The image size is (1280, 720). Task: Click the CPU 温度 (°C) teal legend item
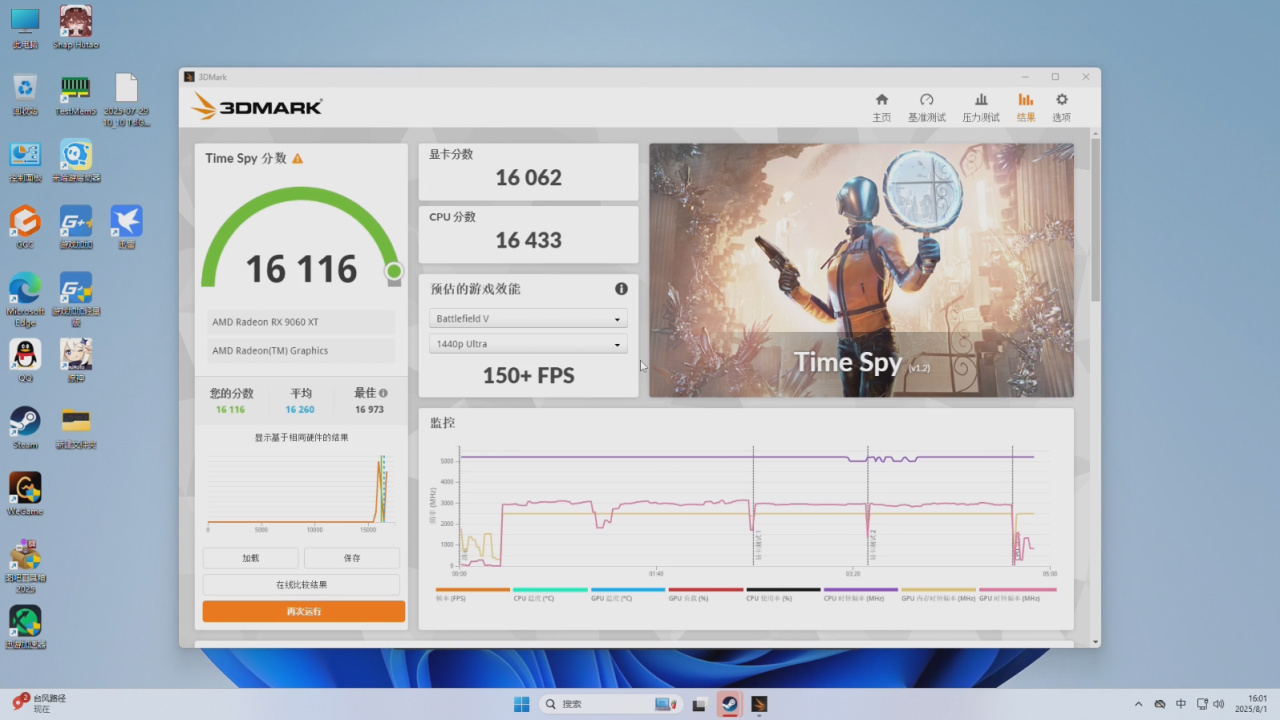coord(550,594)
